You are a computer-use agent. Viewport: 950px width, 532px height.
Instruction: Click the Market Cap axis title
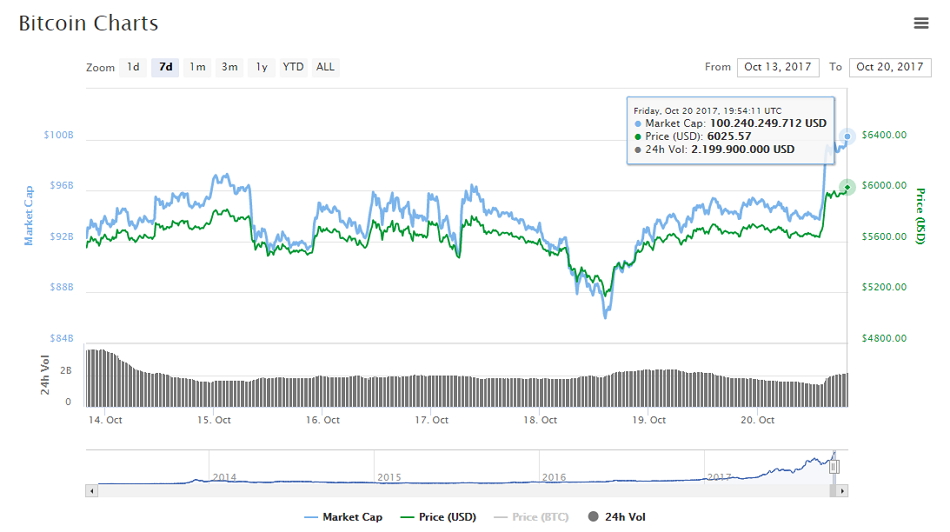click(x=28, y=216)
